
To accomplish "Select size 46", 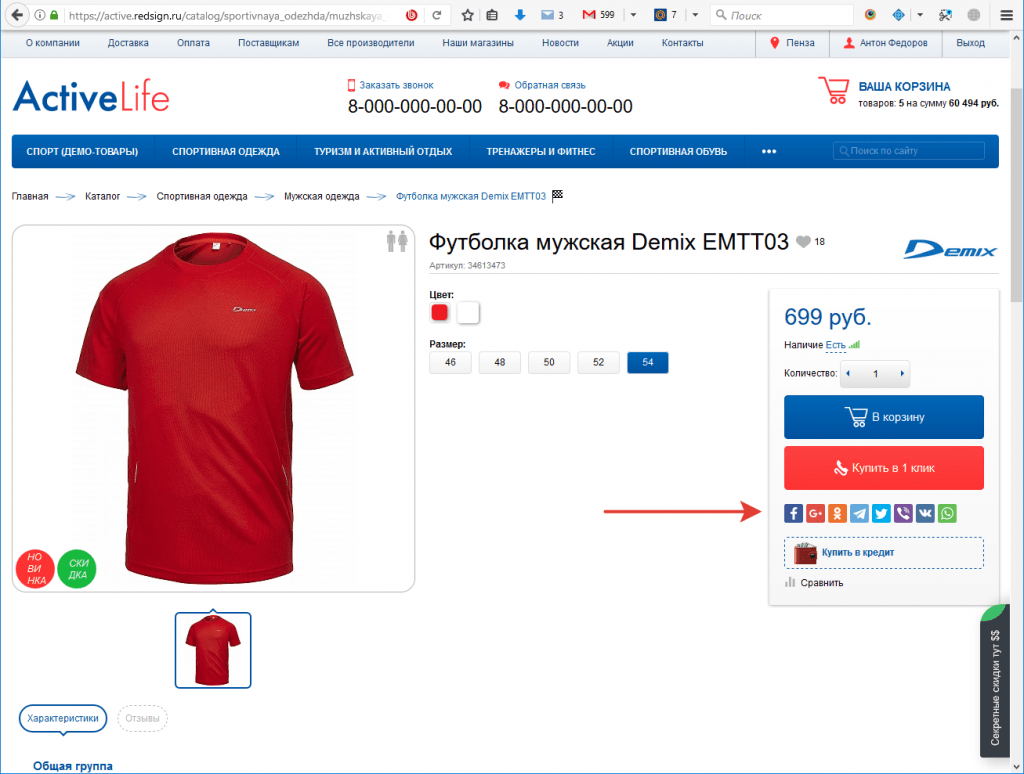I will coord(450,363).
